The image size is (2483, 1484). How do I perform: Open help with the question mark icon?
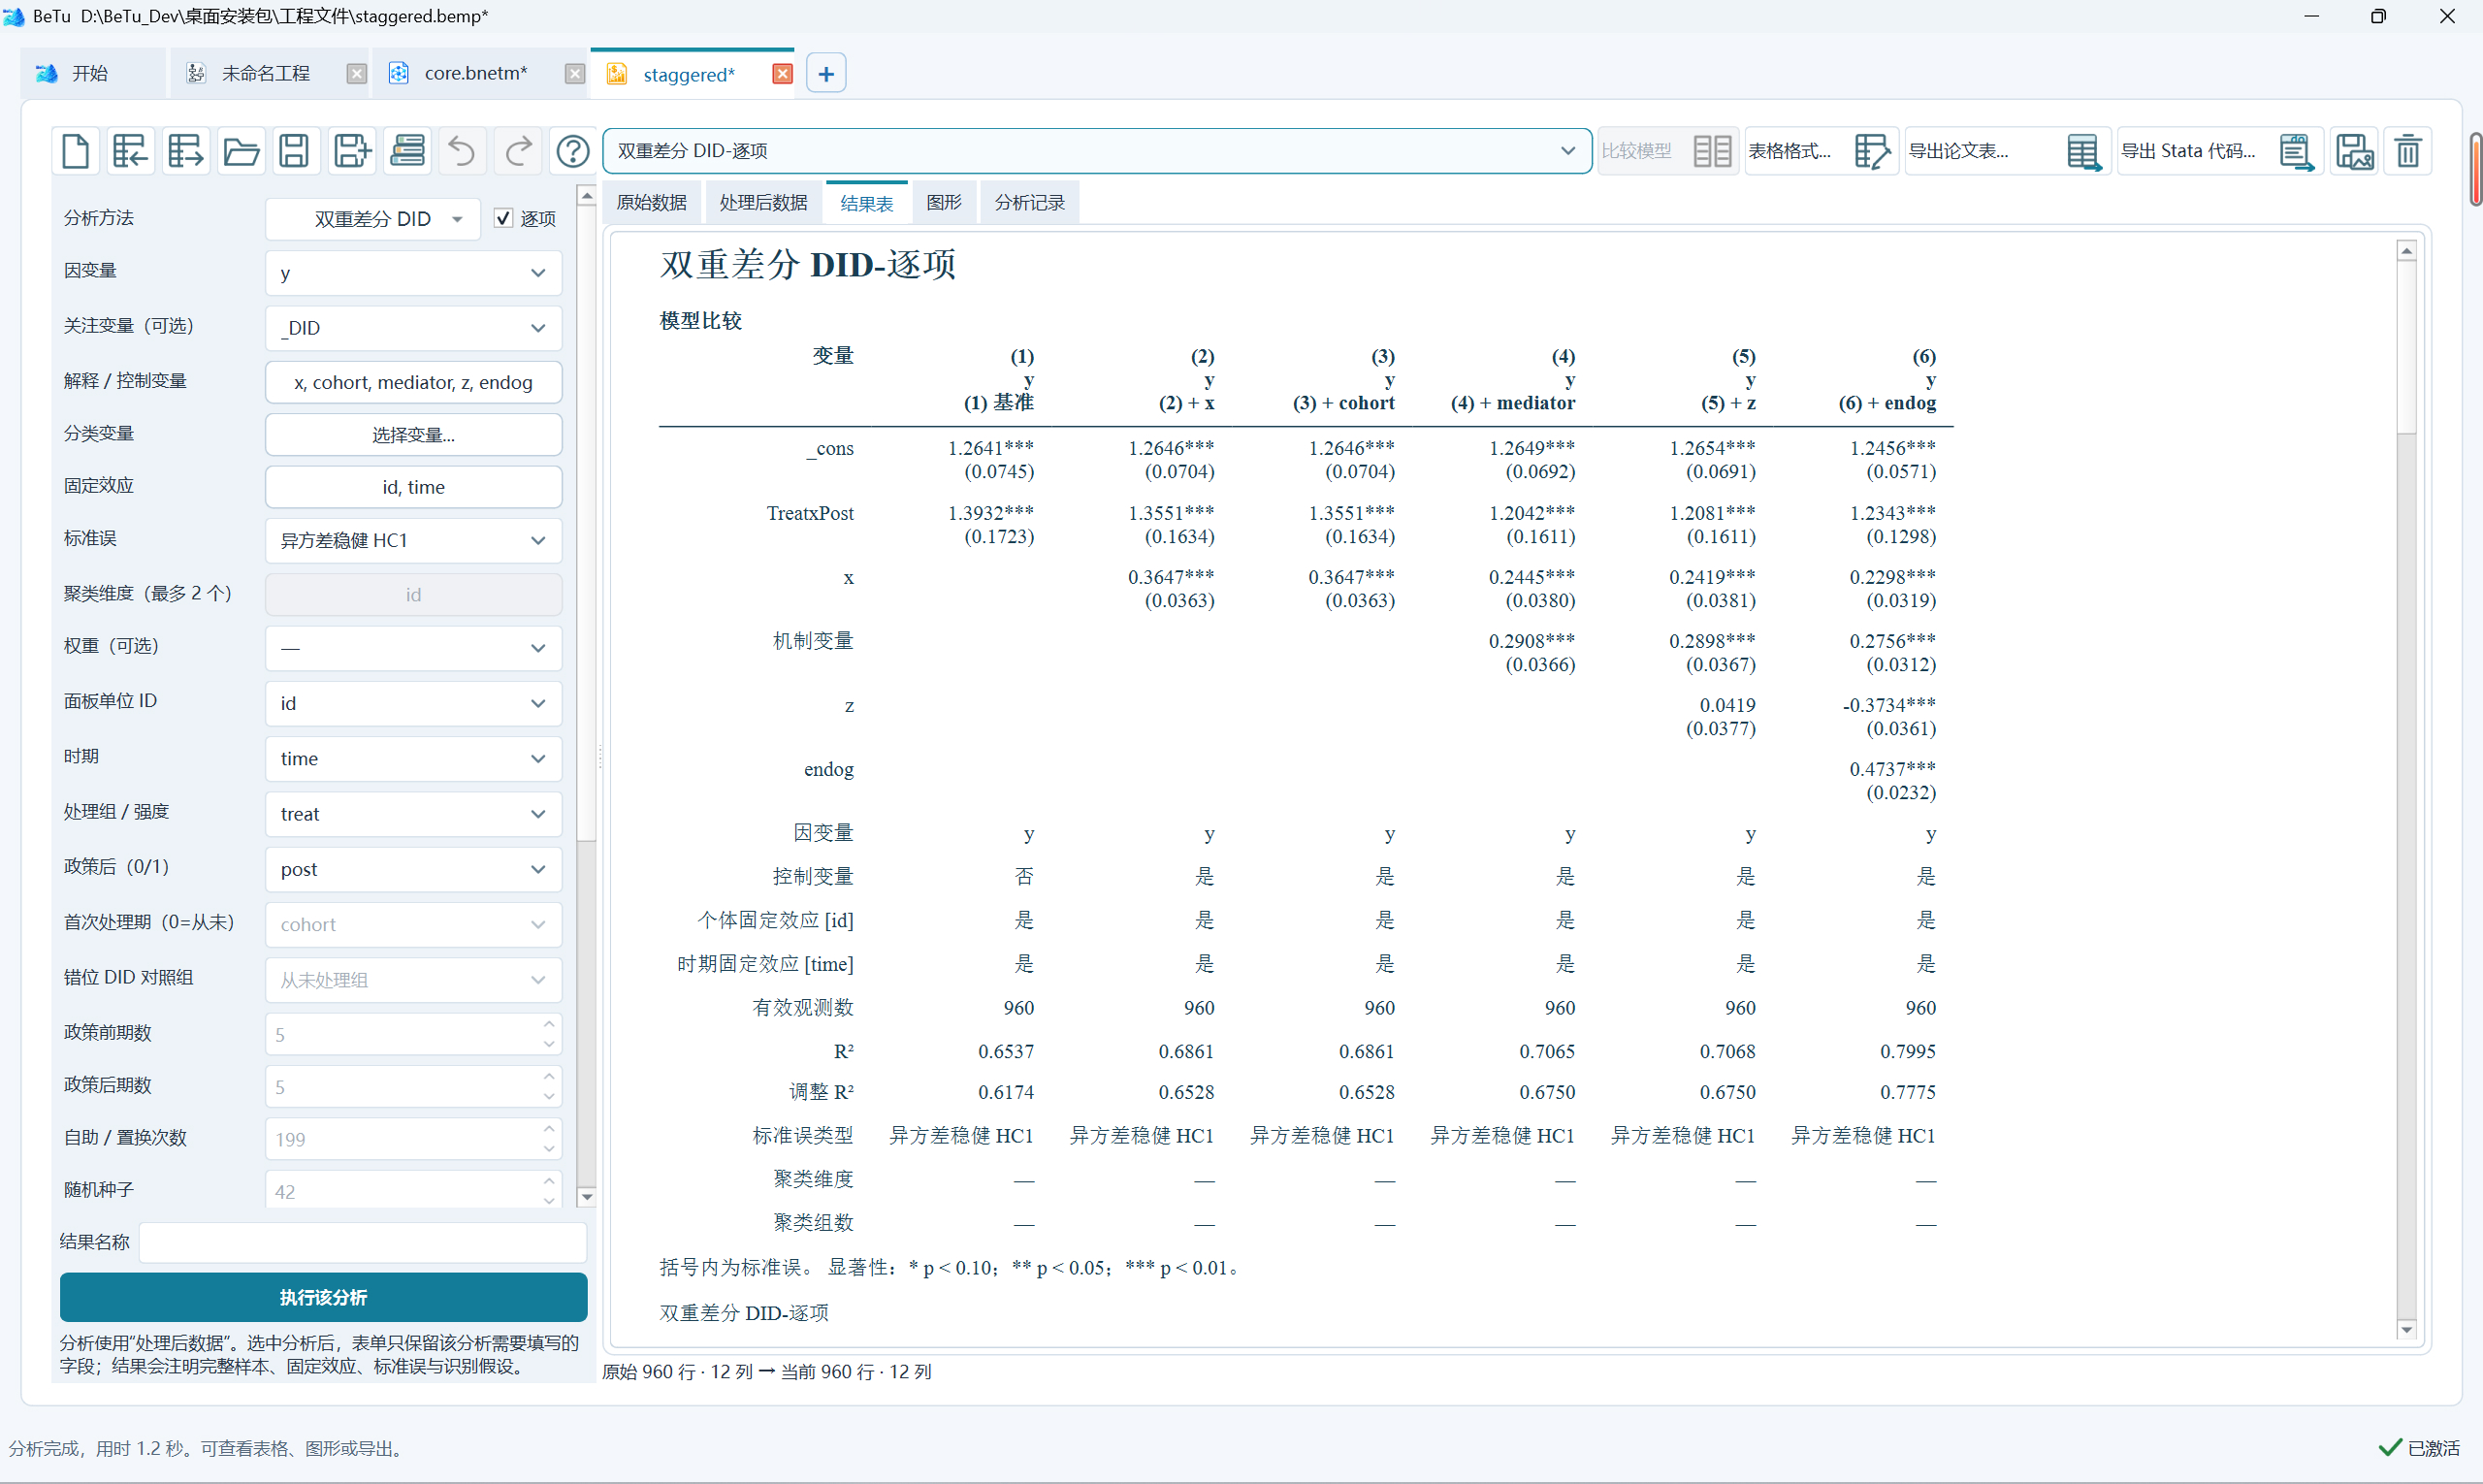point(573,151)
